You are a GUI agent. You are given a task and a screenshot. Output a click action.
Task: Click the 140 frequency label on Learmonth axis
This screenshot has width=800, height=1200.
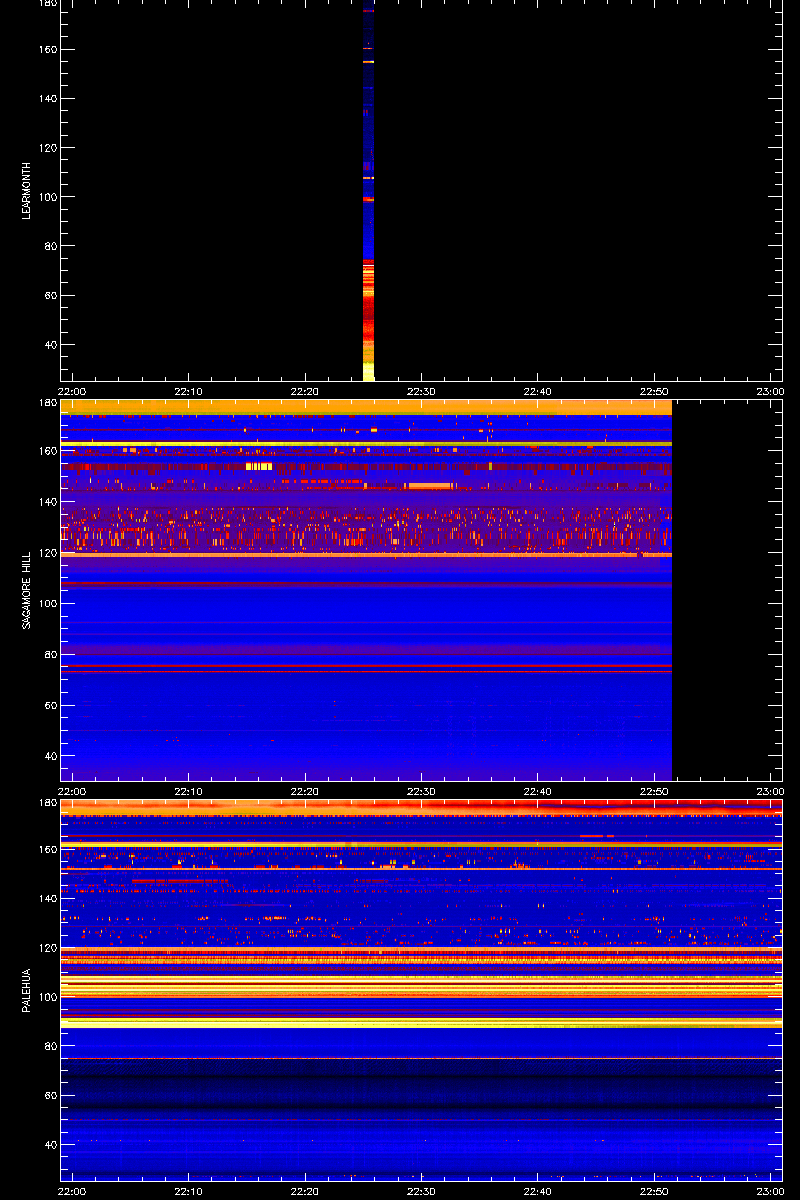click(x=46, y=98)
